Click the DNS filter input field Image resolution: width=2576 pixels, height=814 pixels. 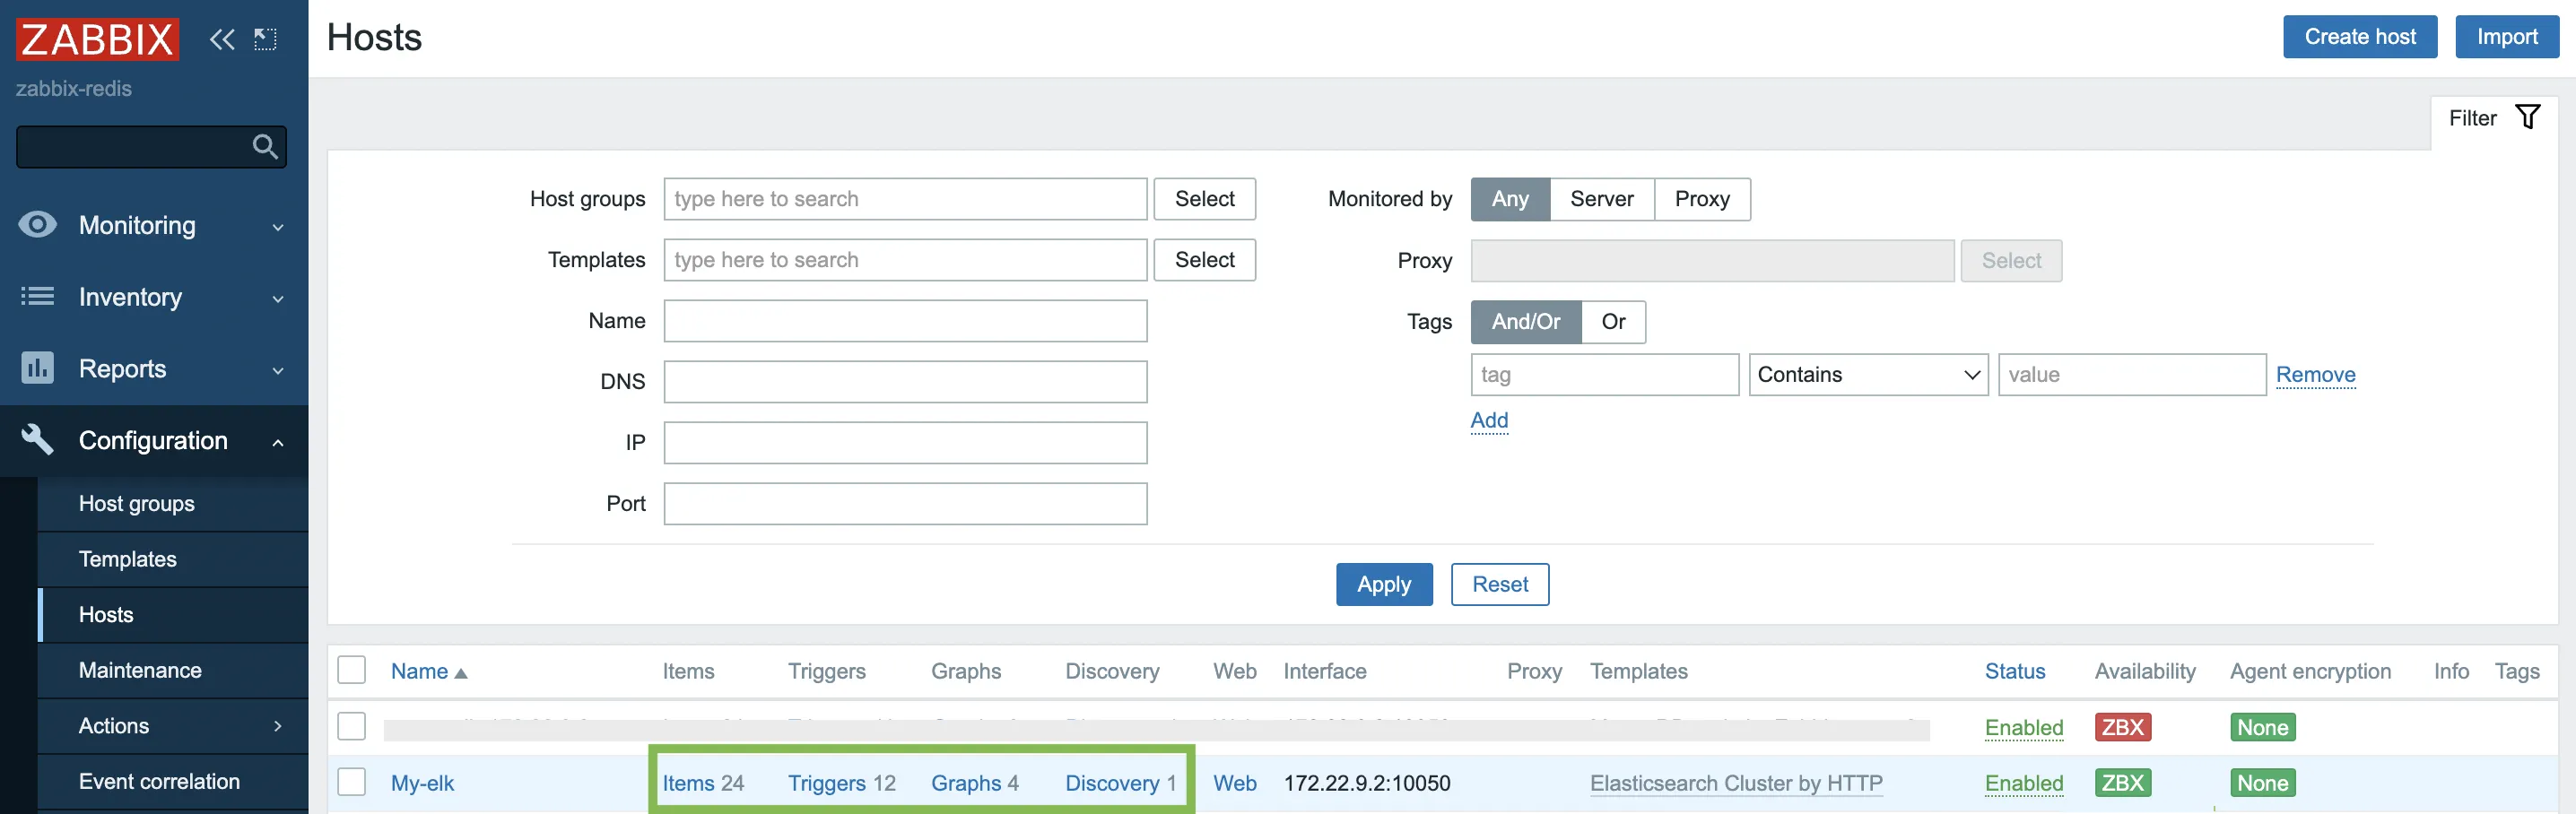[x=905, y=382]
